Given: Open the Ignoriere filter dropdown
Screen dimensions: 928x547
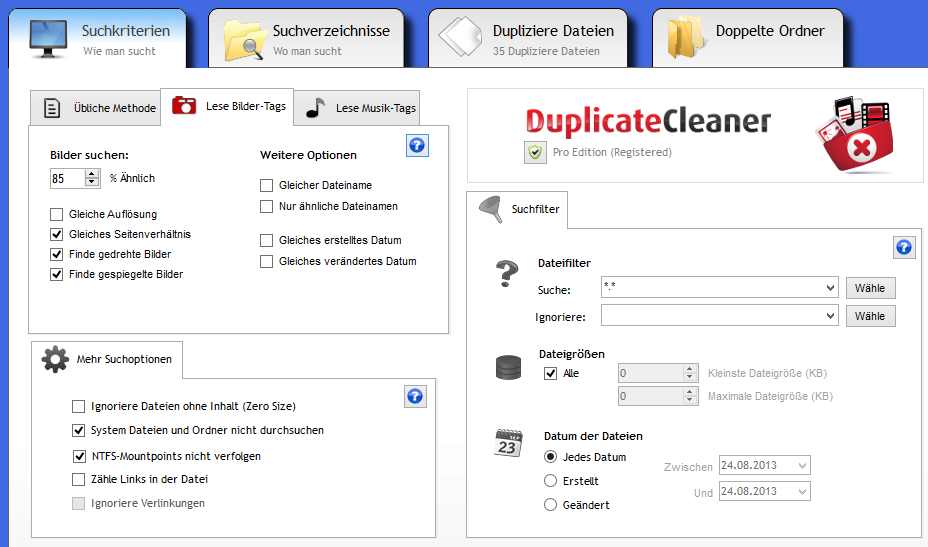Looking at the screenshot, I should tap(830, 316).
